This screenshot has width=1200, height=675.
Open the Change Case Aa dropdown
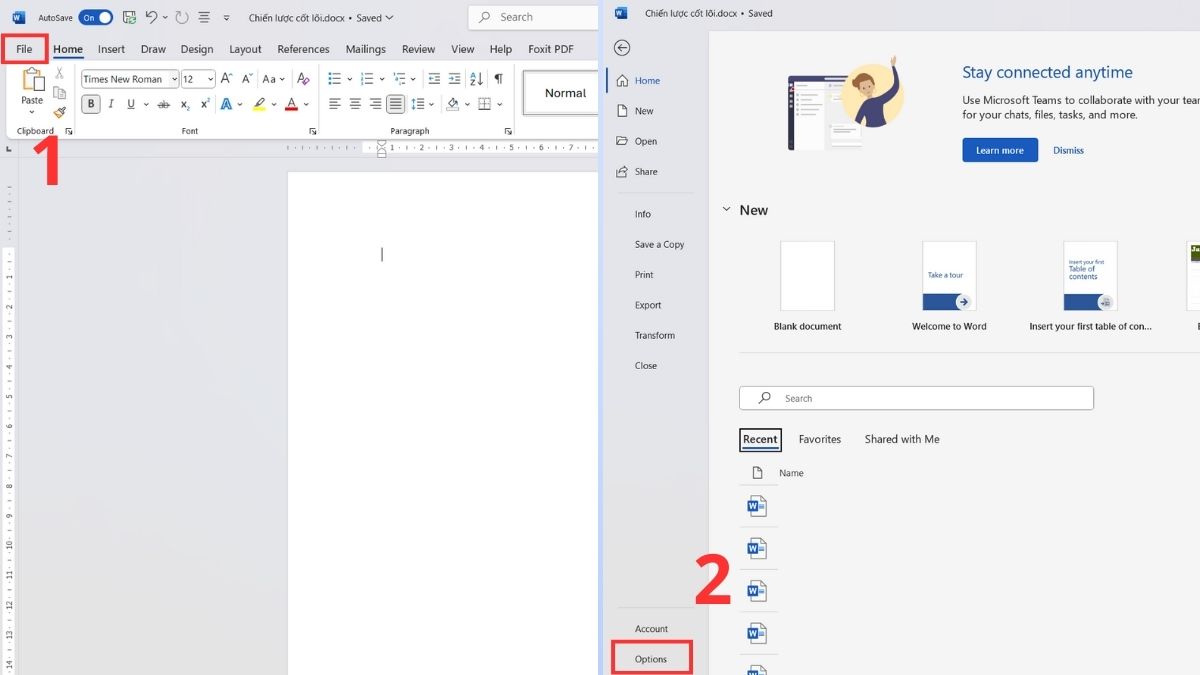tap(274, 78)
